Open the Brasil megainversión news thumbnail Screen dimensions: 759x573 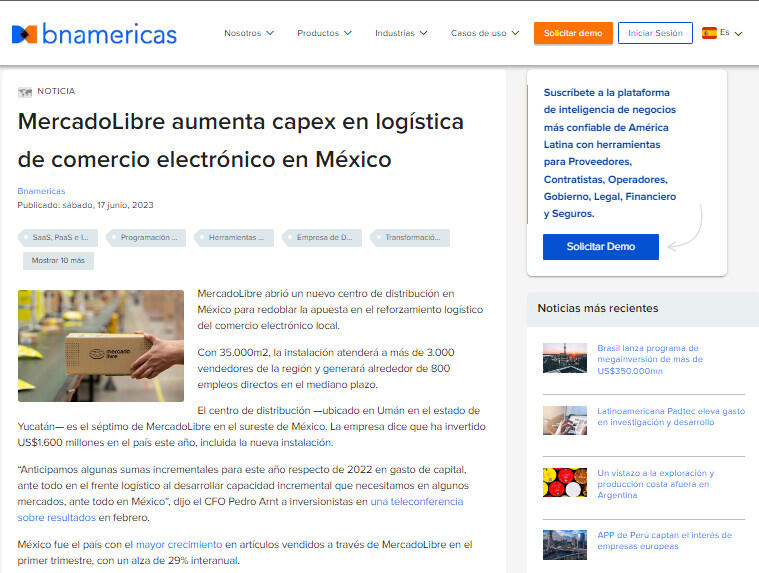564,358
